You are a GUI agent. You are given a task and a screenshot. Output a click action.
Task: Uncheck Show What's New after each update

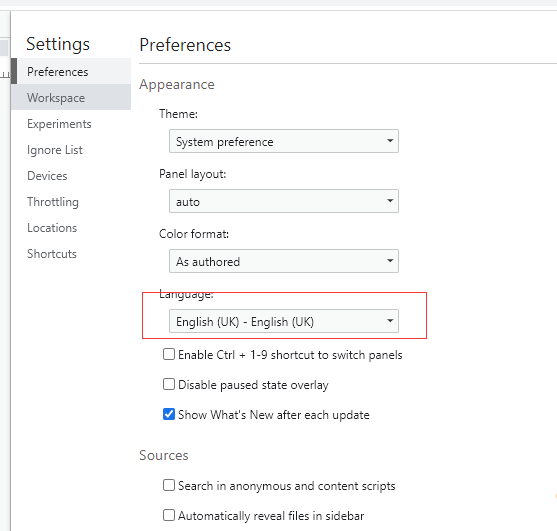point(169,414)
